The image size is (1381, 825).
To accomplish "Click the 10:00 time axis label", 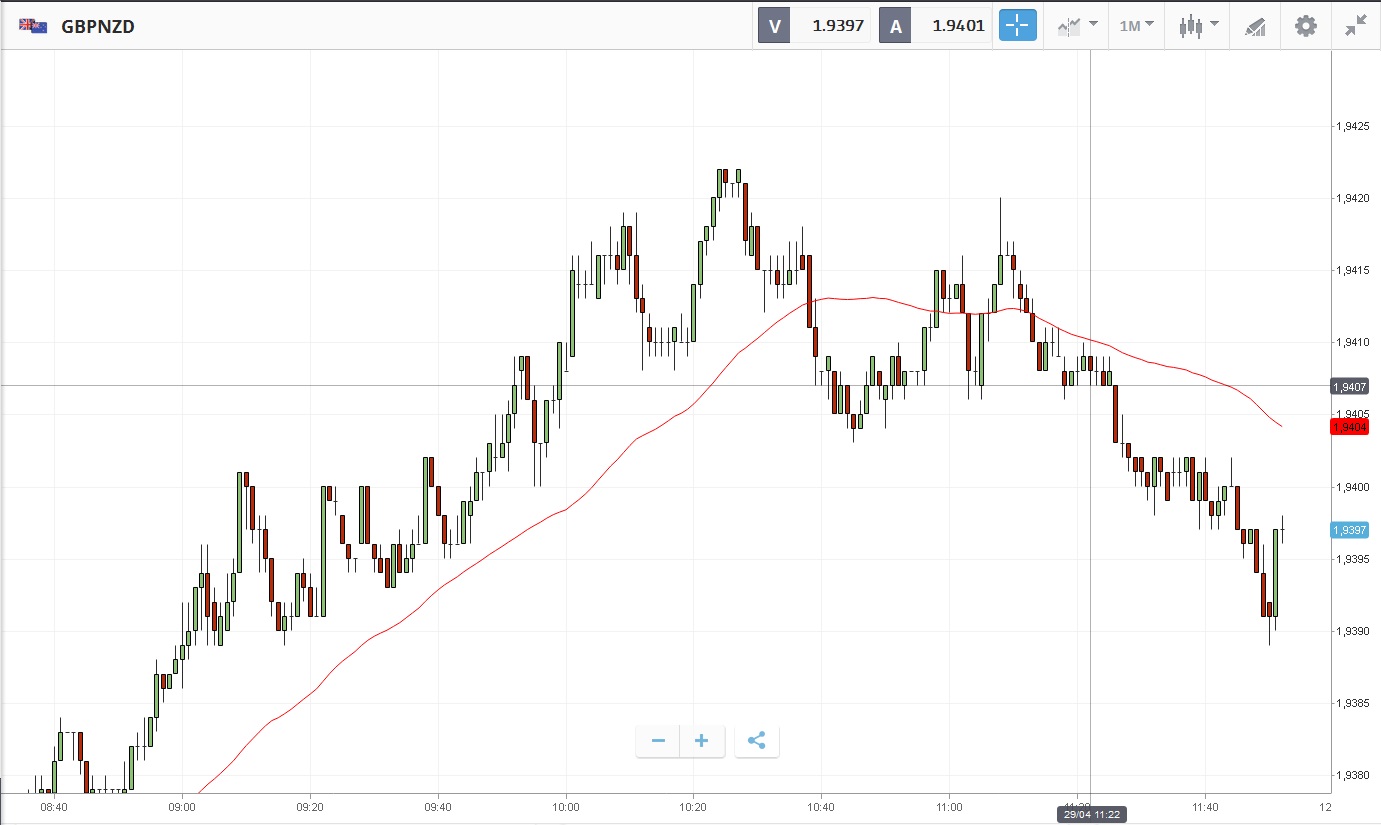I will point(566,807).
